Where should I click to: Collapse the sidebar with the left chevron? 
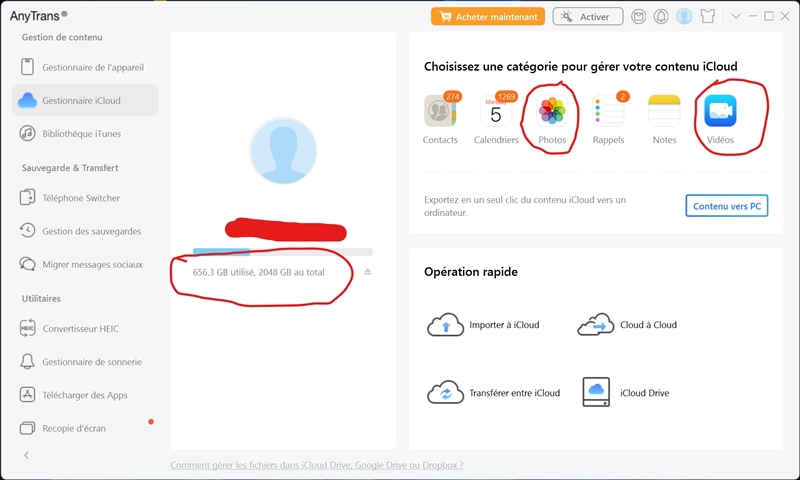click(x=27, y=455)
